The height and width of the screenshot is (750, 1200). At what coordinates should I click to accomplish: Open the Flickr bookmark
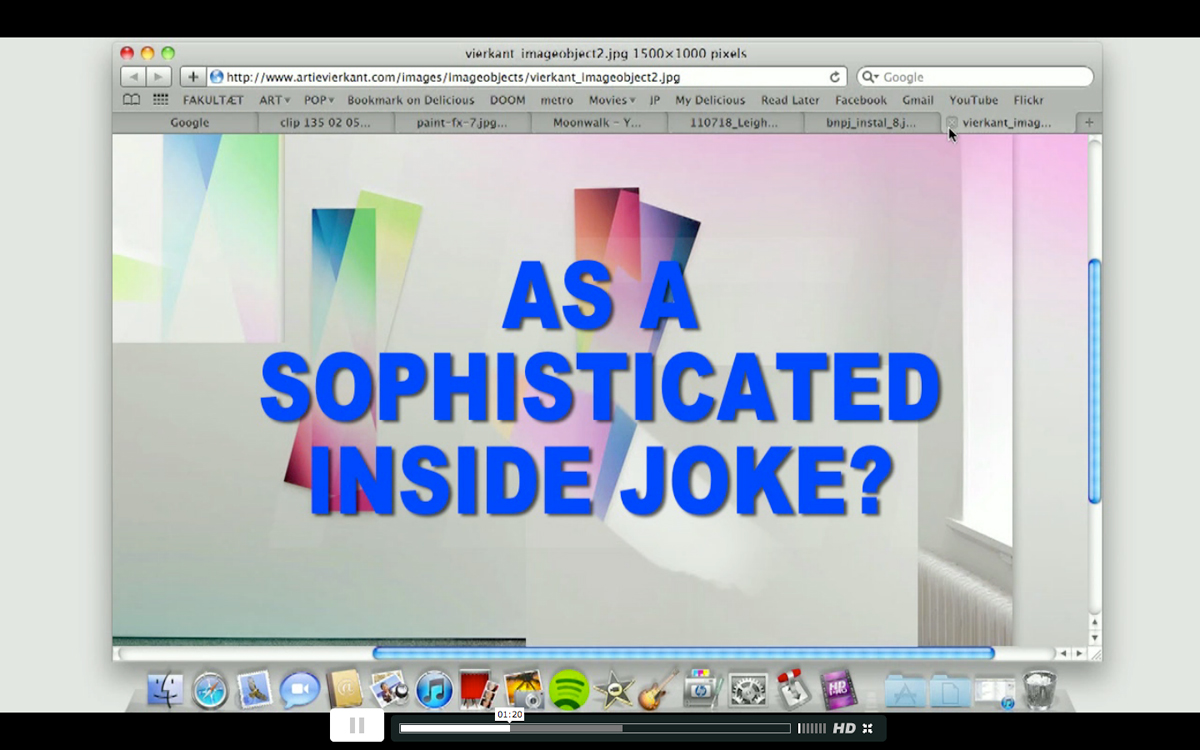click(x=1028, y=100)
